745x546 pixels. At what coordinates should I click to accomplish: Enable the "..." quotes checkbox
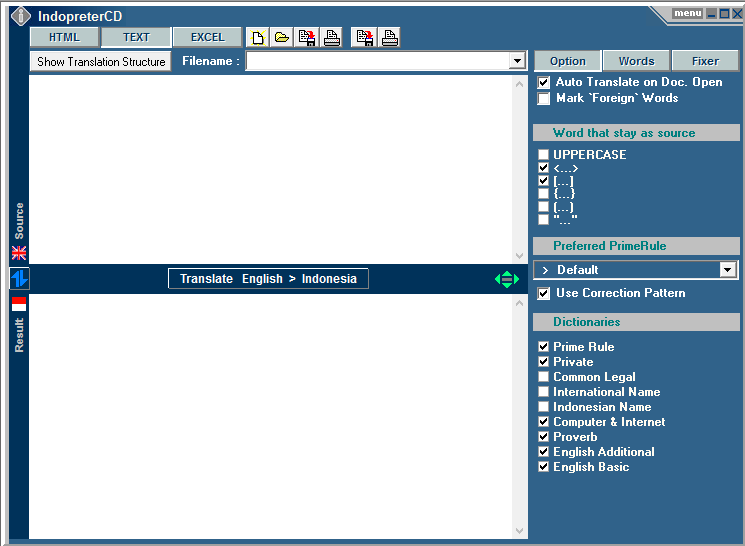[x=543, y=220]
